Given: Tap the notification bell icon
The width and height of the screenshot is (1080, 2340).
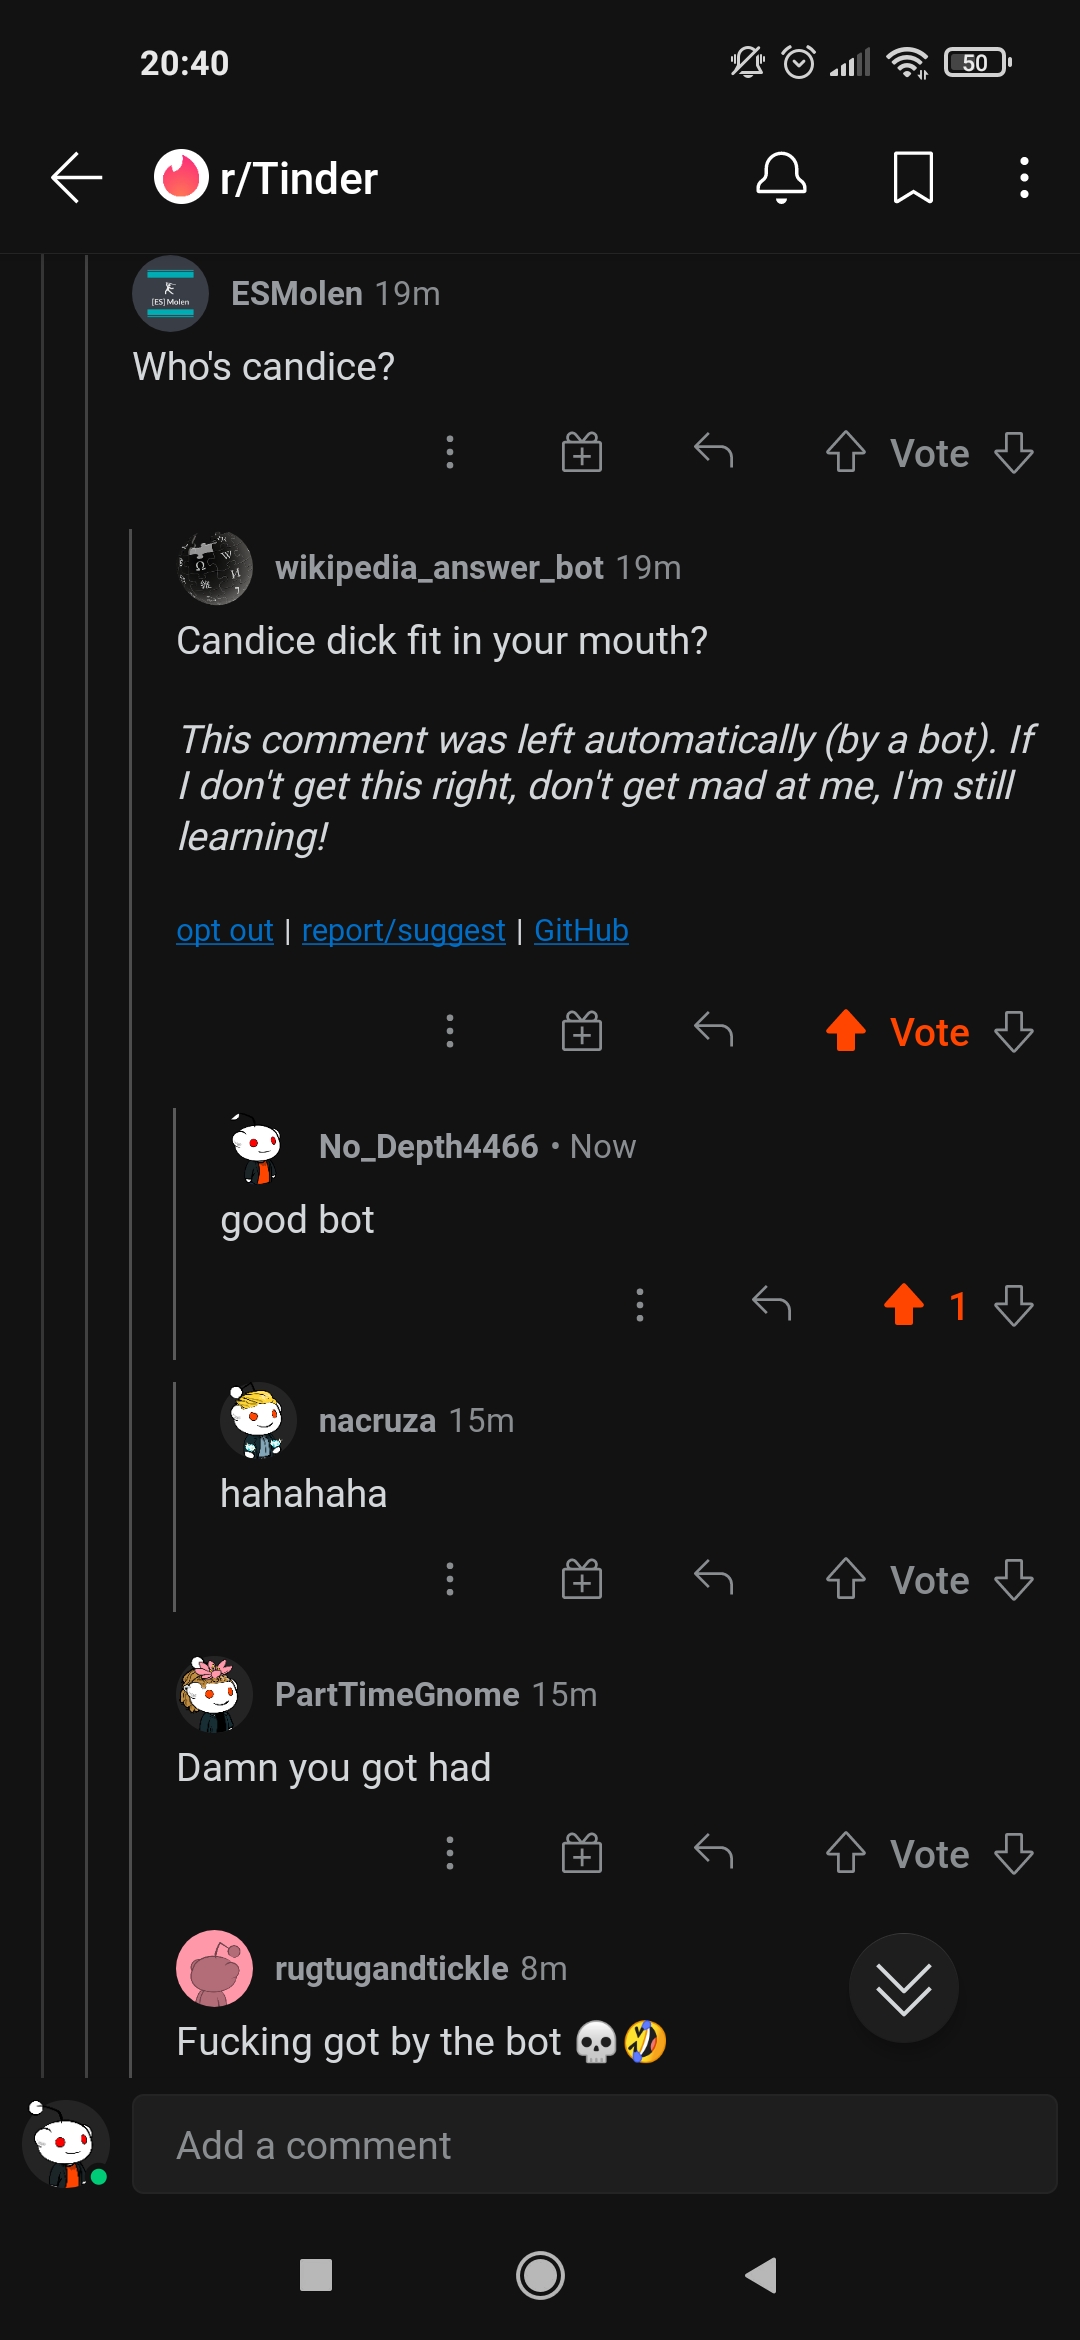Looking at the screenshot, I should tap(781, 178).
